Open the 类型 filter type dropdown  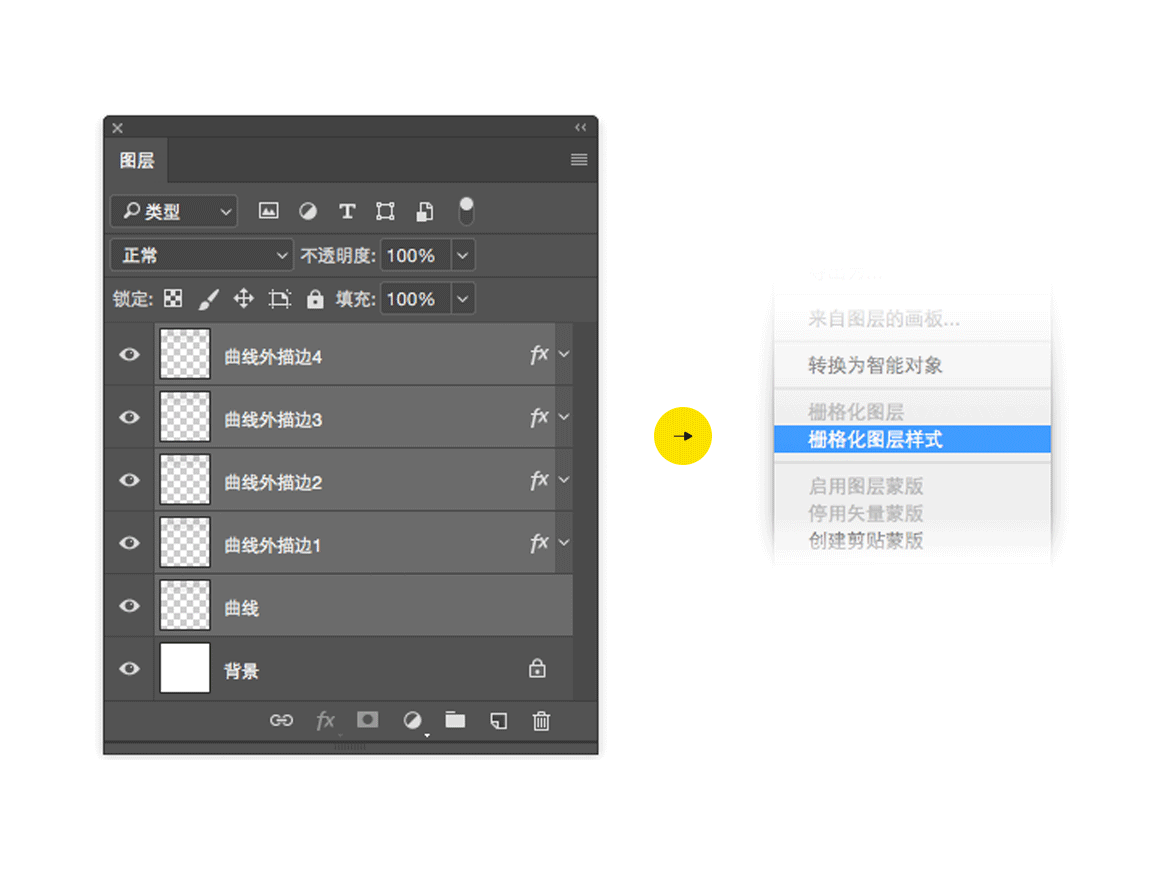pyautogui.click(x=174, y=212)
